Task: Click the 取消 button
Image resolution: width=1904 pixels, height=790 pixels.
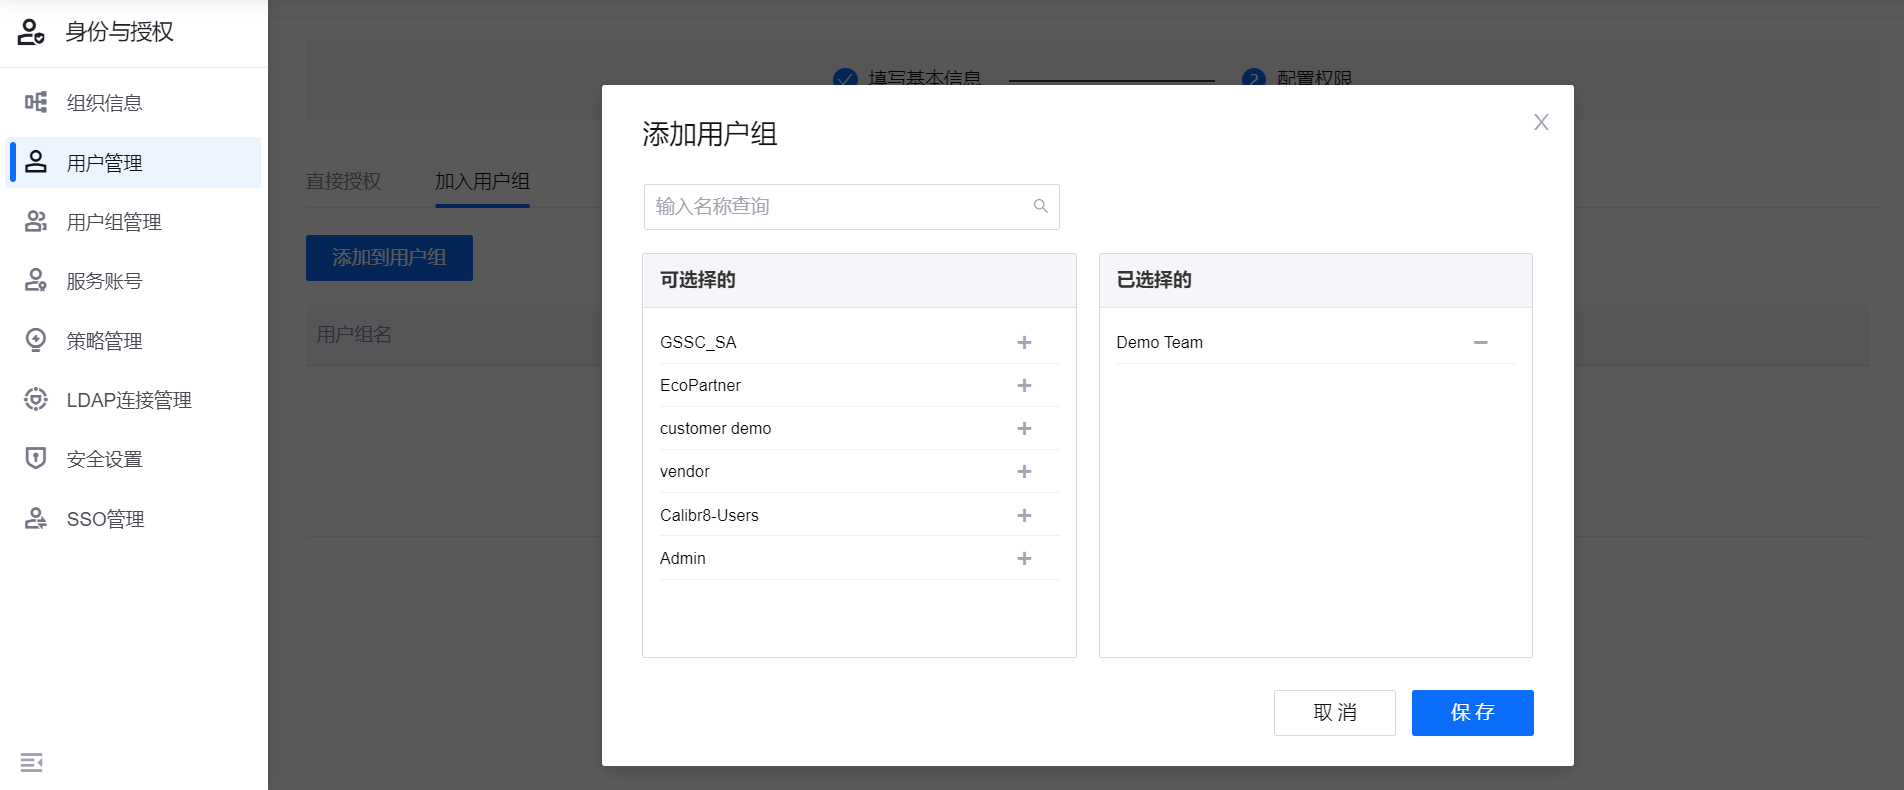Action: (1334, 713)
